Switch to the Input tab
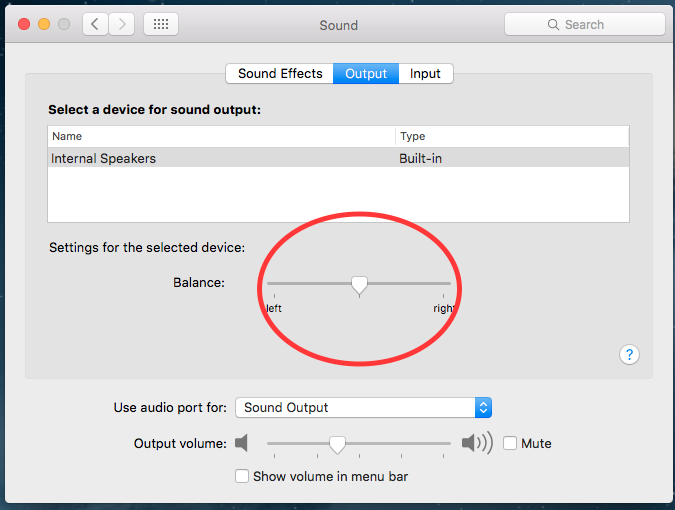Image resolution: width=675 pixels, height=510 pixels. click(425, 73)
